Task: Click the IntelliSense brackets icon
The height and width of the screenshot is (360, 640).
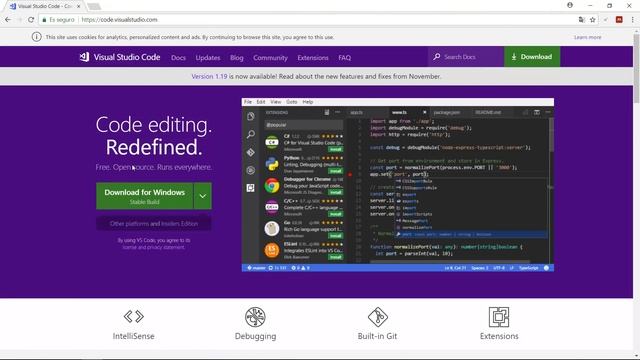Action: coord(133,316)
